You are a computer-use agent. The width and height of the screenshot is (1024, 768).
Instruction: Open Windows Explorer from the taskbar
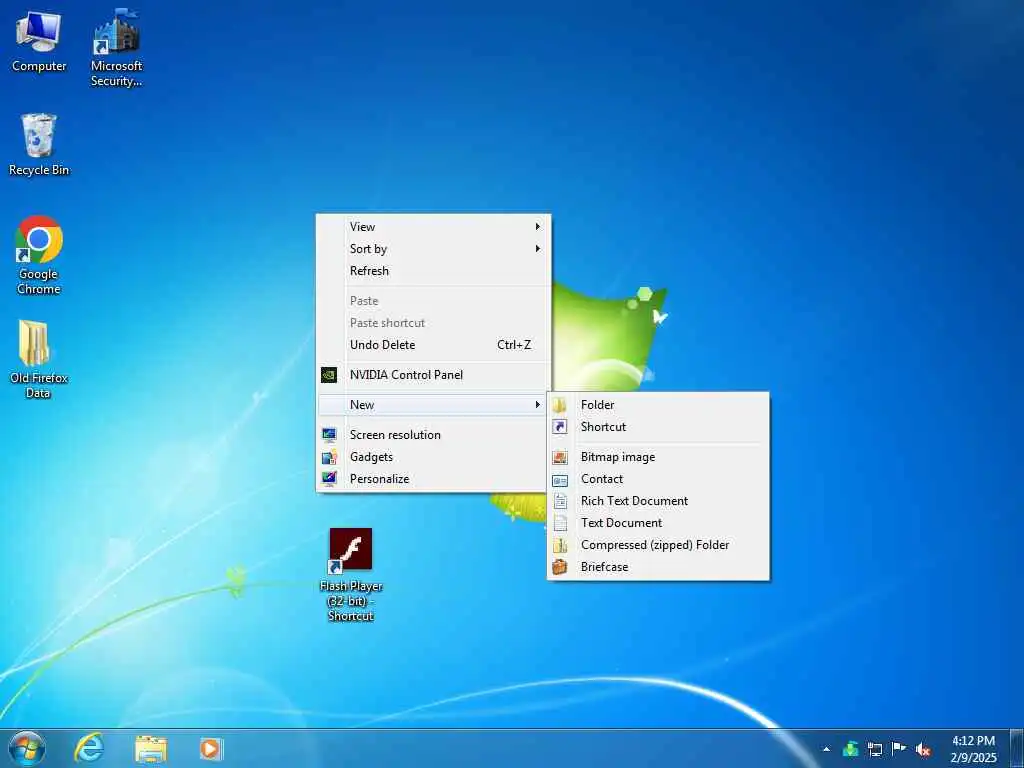[x=151, y=748]
